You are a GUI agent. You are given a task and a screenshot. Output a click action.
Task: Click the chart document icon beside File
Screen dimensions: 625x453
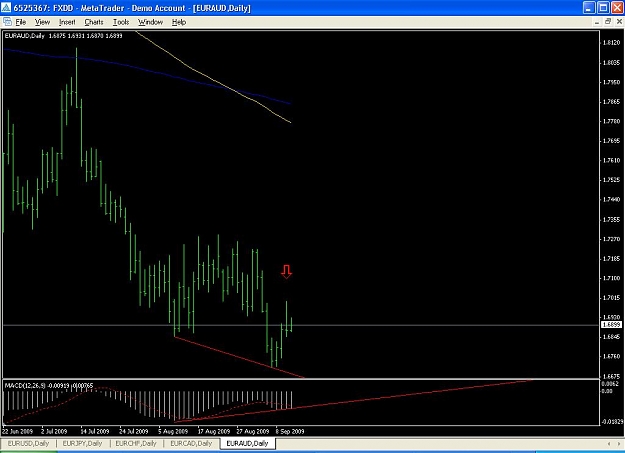tap(7, 22)
